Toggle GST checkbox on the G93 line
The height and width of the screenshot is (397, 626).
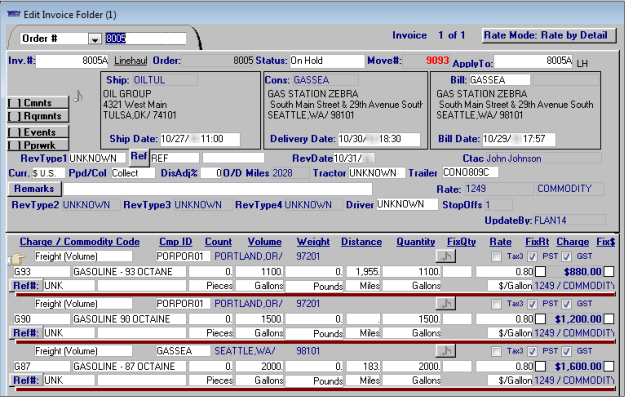[567, 257]
